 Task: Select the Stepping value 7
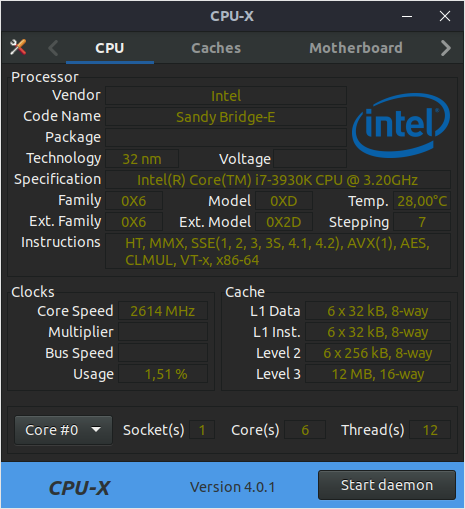[422, 222]
